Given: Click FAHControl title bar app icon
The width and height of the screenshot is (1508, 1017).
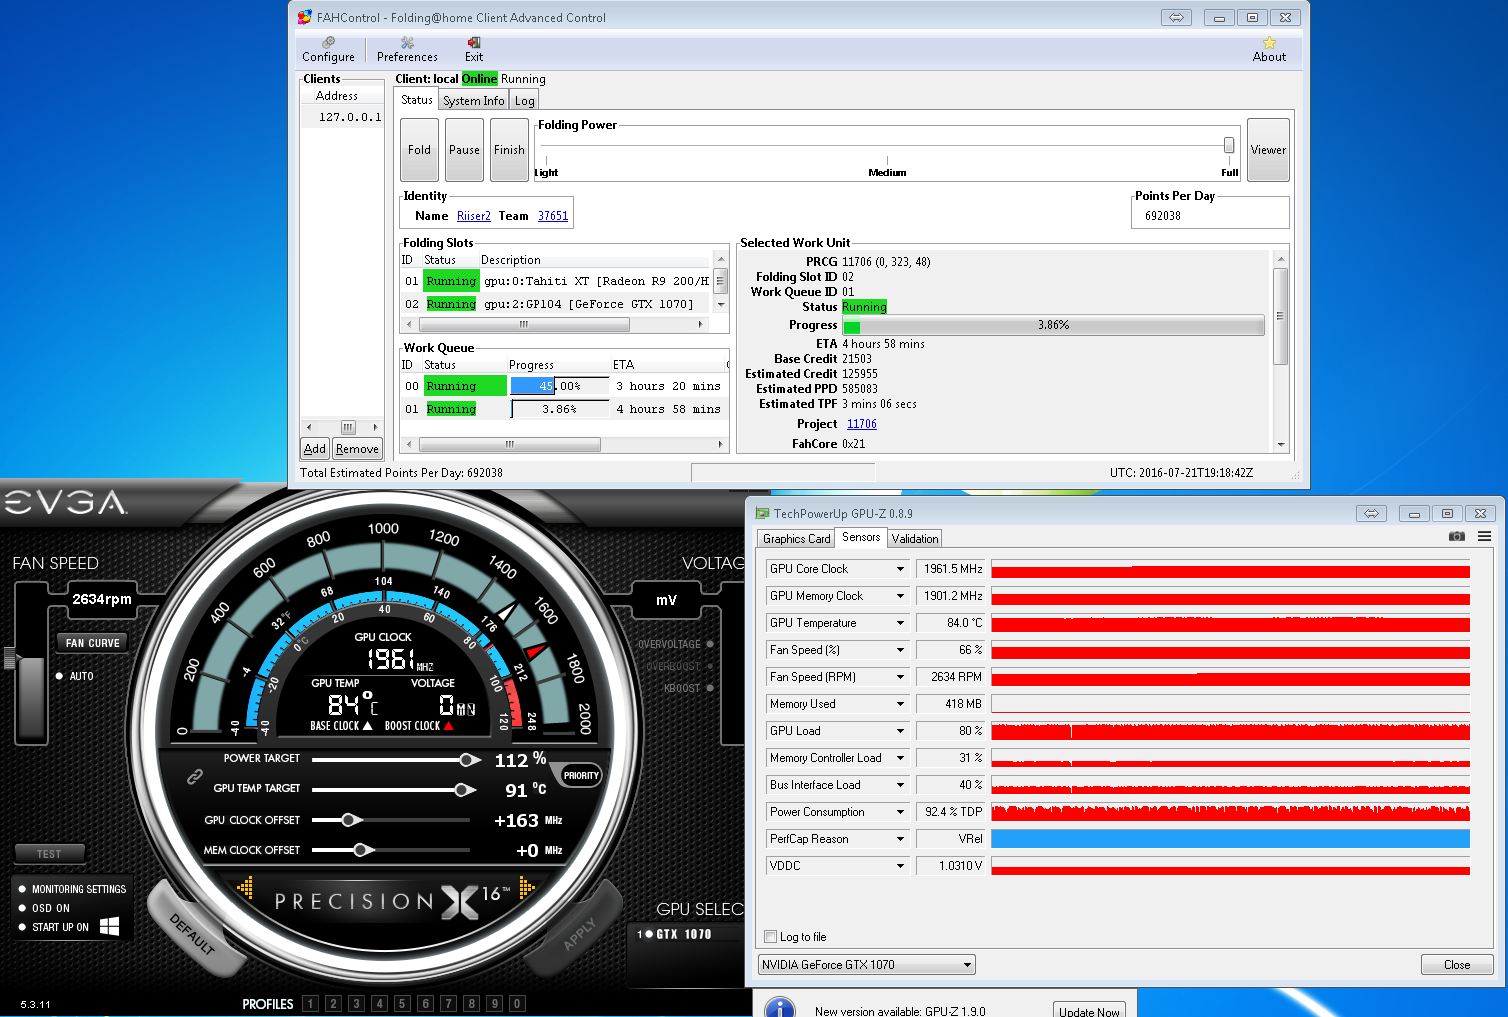Looking at the screenshot, I should 305,17.
